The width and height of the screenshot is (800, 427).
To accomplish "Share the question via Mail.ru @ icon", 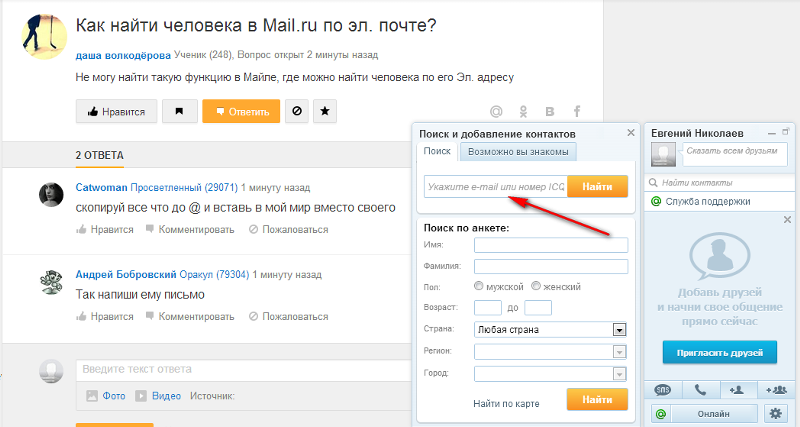I will click(496, 111).
